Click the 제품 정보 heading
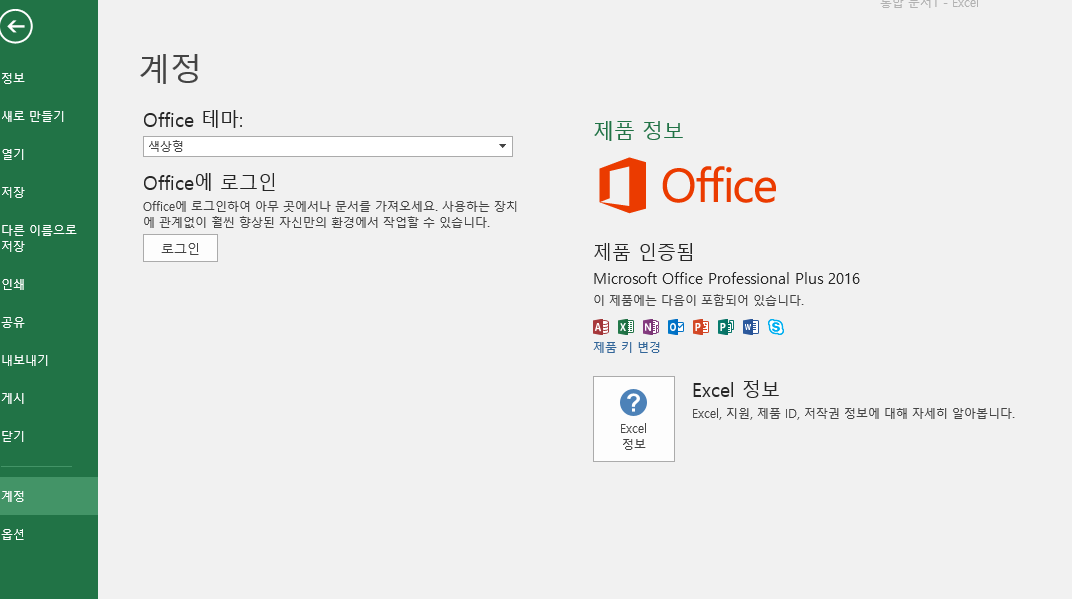Image resolution: width=1072 pixels, height=599 pixels. (x=639, y=130)
